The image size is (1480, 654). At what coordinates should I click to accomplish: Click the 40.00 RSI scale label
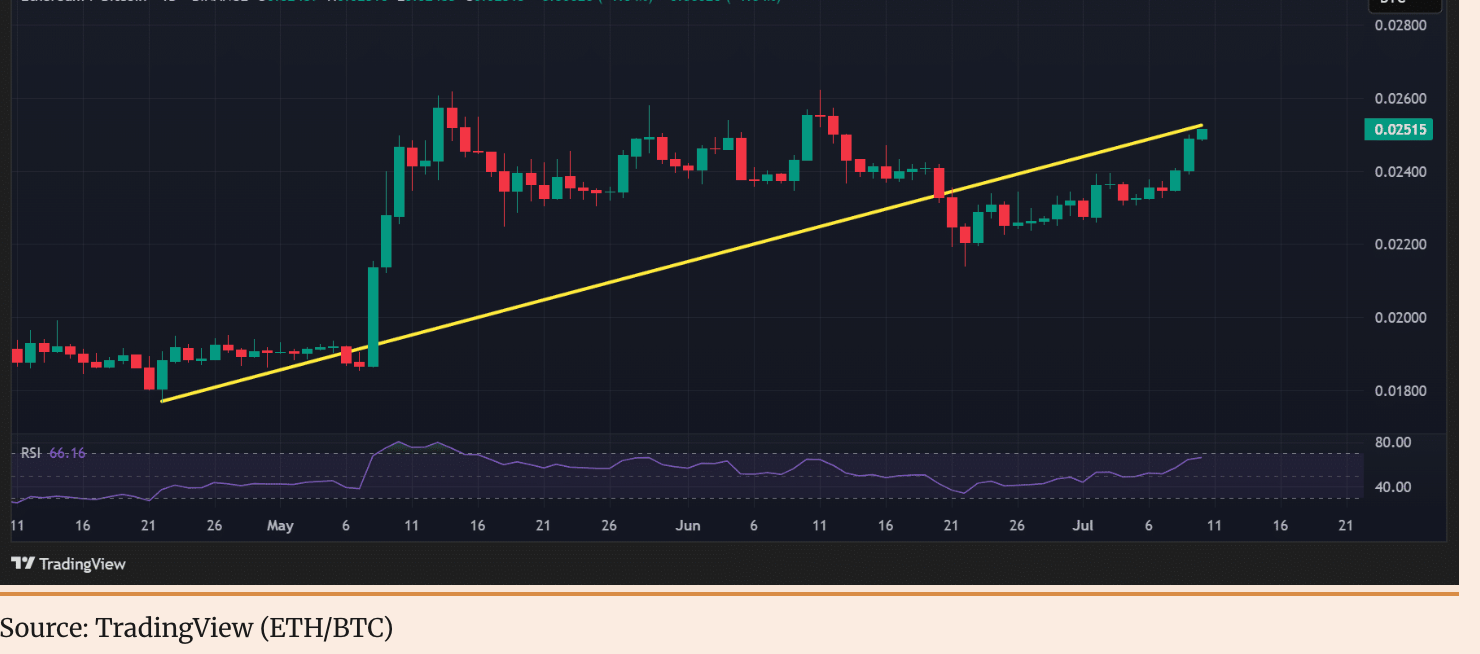(x=1394, y=487)
